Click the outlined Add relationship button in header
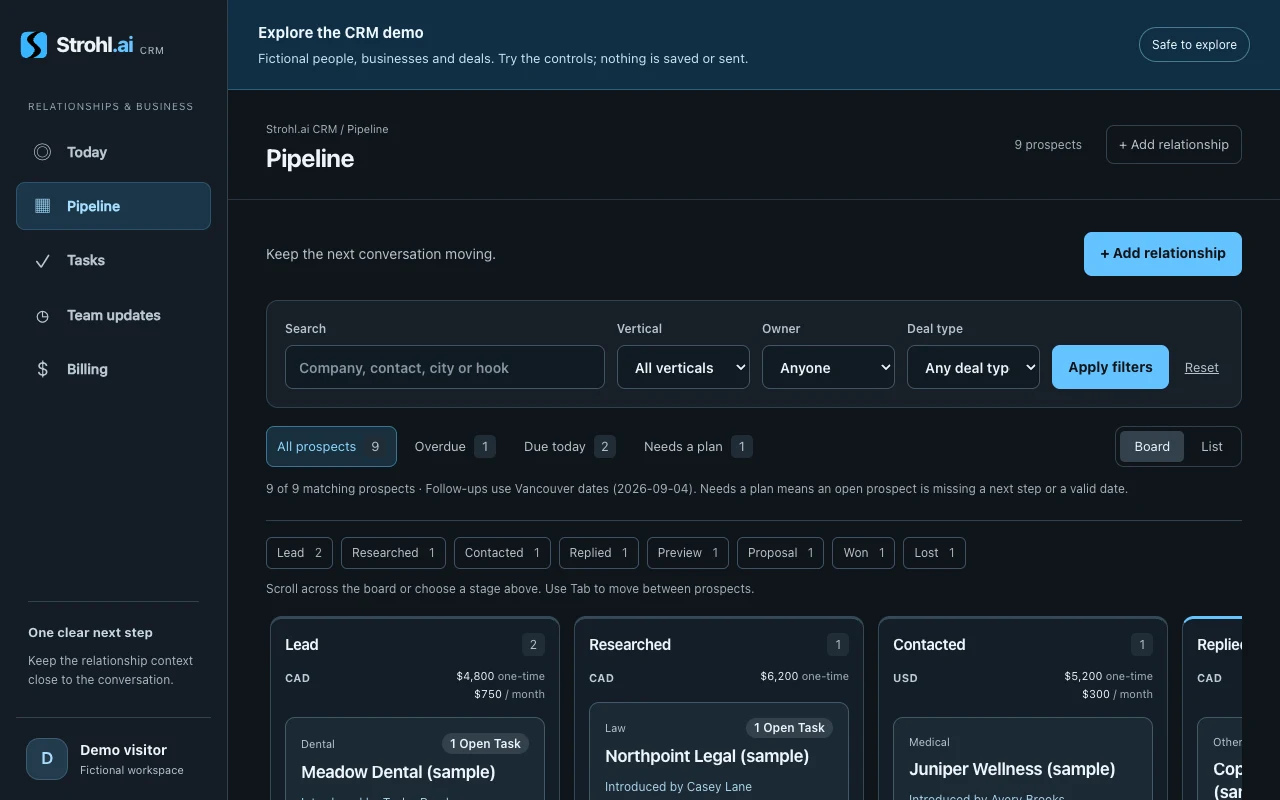The height and width of the screenshot is (800, 1280). click(x=1174, y=144)
